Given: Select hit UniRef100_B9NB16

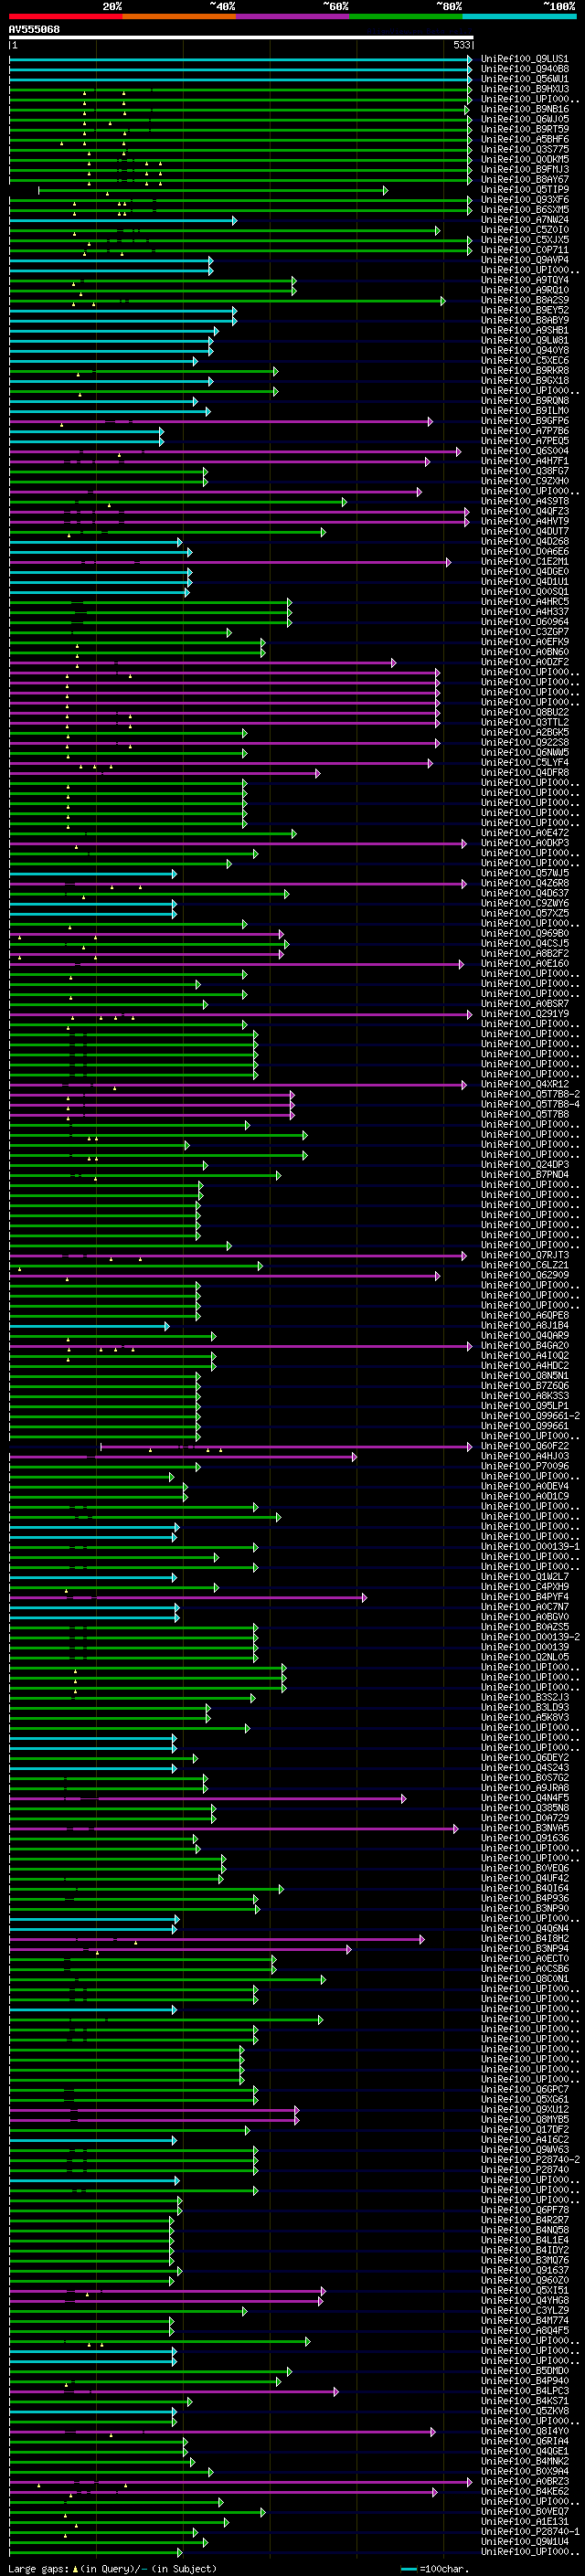Looking at the screenshot, I should point(524,109).
